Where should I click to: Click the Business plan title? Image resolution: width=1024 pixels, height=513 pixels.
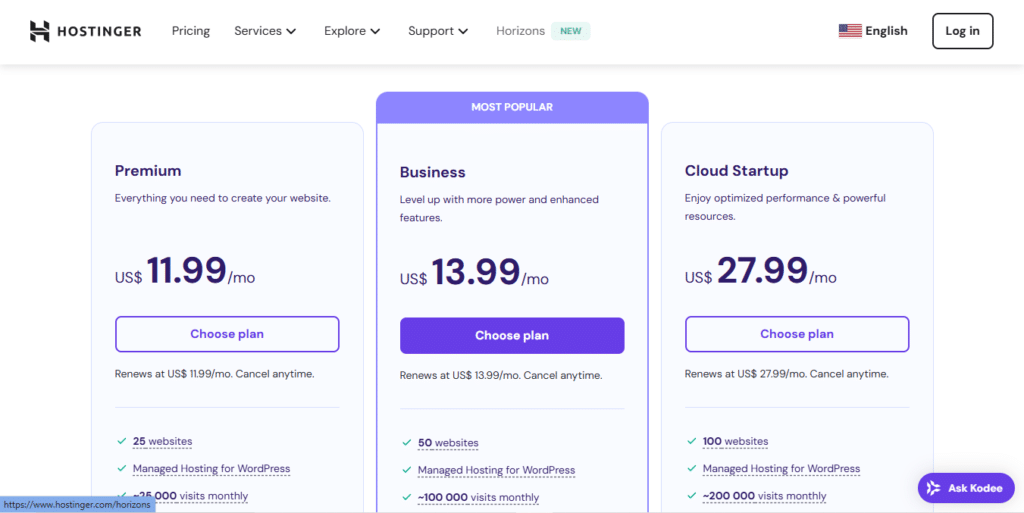tap(432, 172)
